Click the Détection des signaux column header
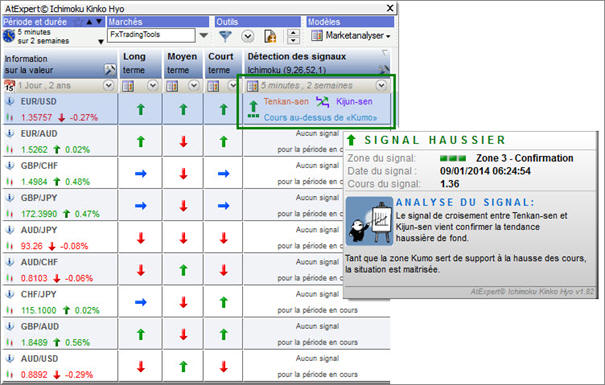This screenshot has width=605, height=385. [x=317, y=63]
